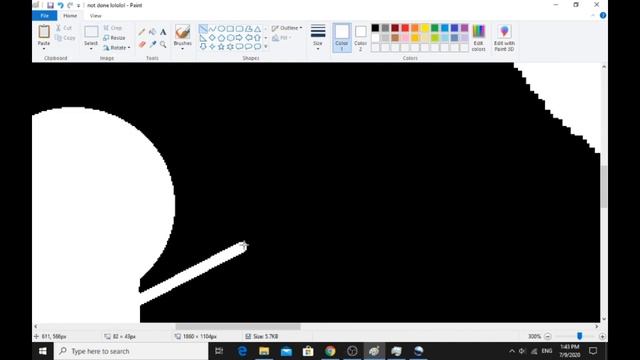Select the Color picker eyedropper tool
Viewport: 640px width, 360px height.
(152, 44)
